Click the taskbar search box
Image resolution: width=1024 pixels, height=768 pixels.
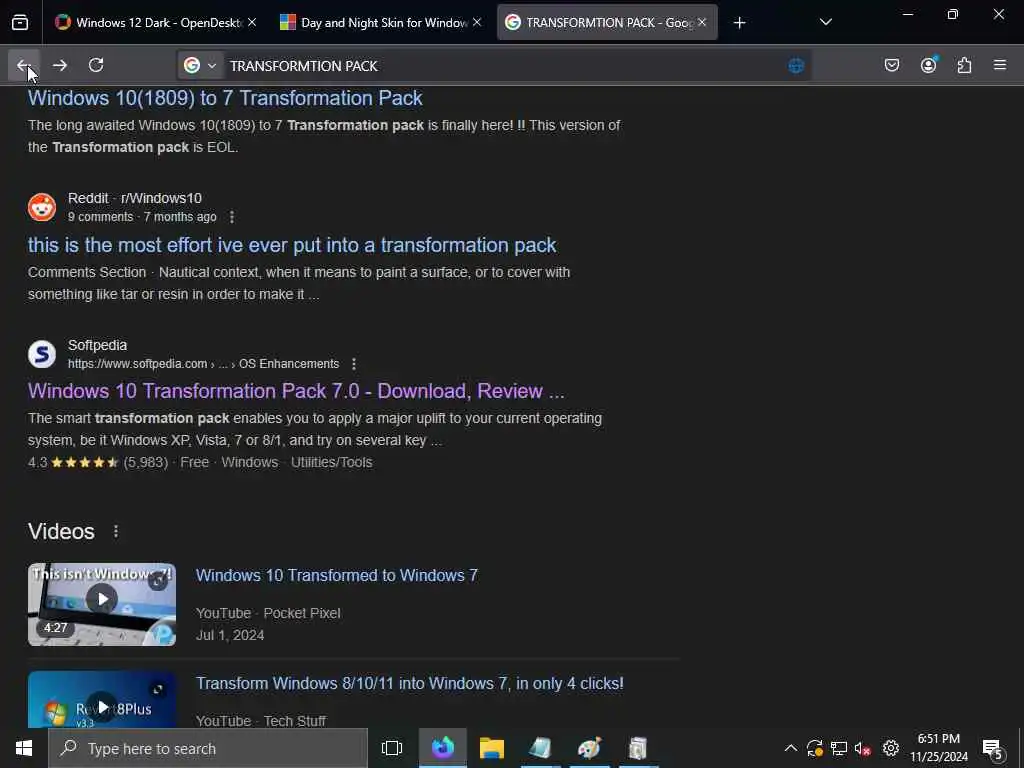(x=208, y=748)
